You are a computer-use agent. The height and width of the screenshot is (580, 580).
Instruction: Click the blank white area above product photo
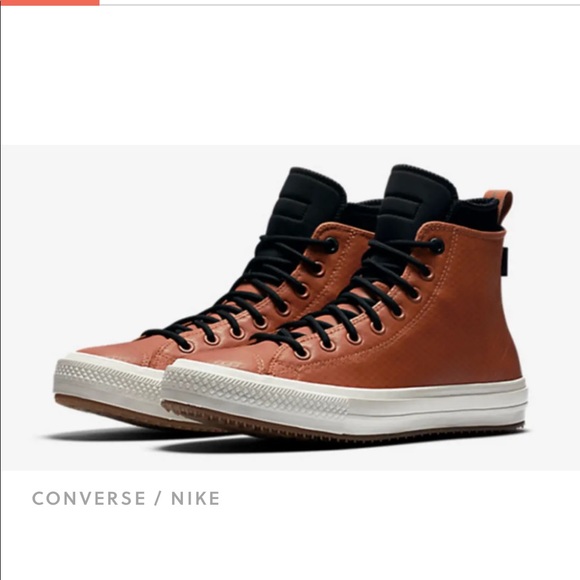pos(290,74)
